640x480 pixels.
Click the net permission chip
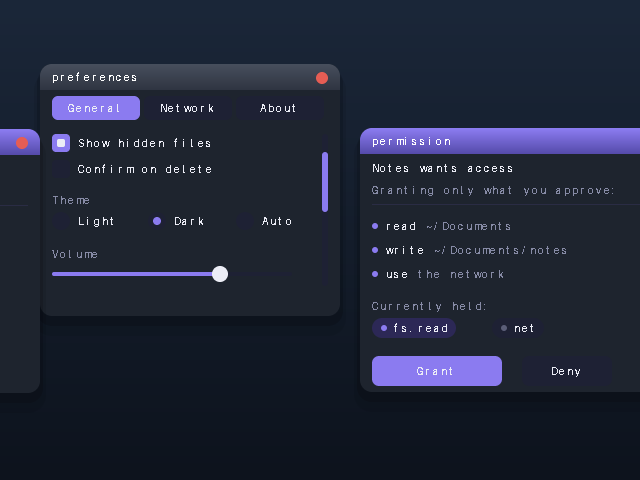coord(518,328)
